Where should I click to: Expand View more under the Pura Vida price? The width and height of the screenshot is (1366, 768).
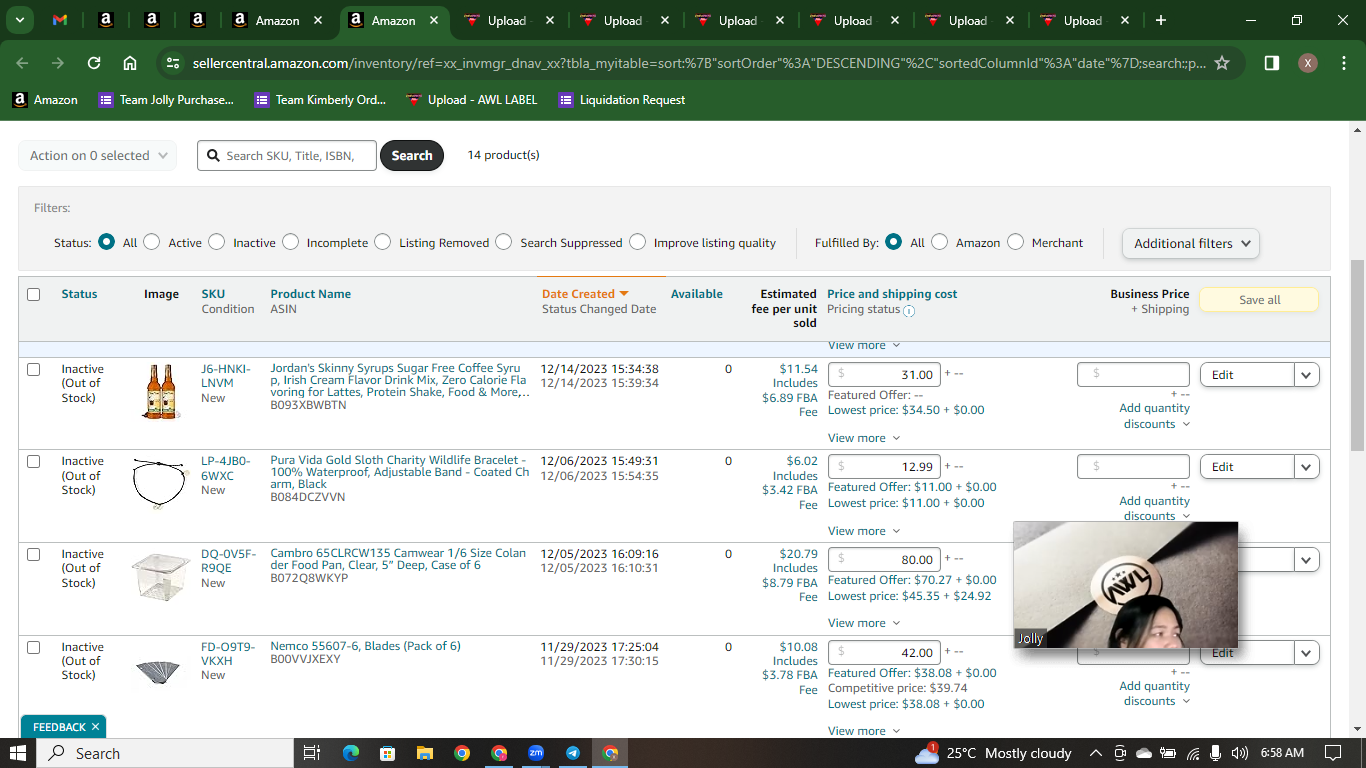(x=864, y=531)
